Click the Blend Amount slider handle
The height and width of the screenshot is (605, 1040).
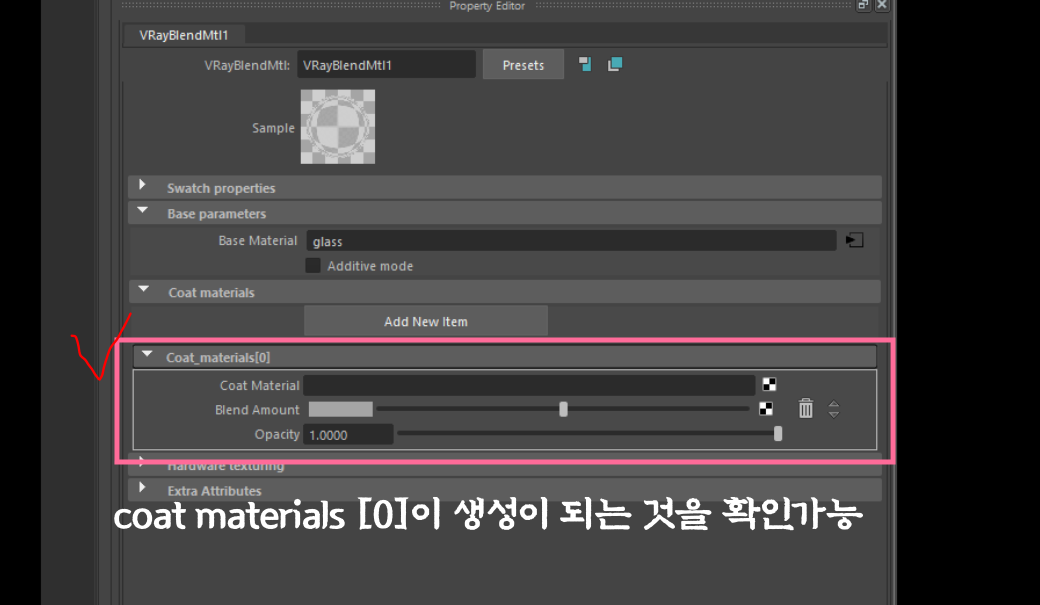coord(563,409)
